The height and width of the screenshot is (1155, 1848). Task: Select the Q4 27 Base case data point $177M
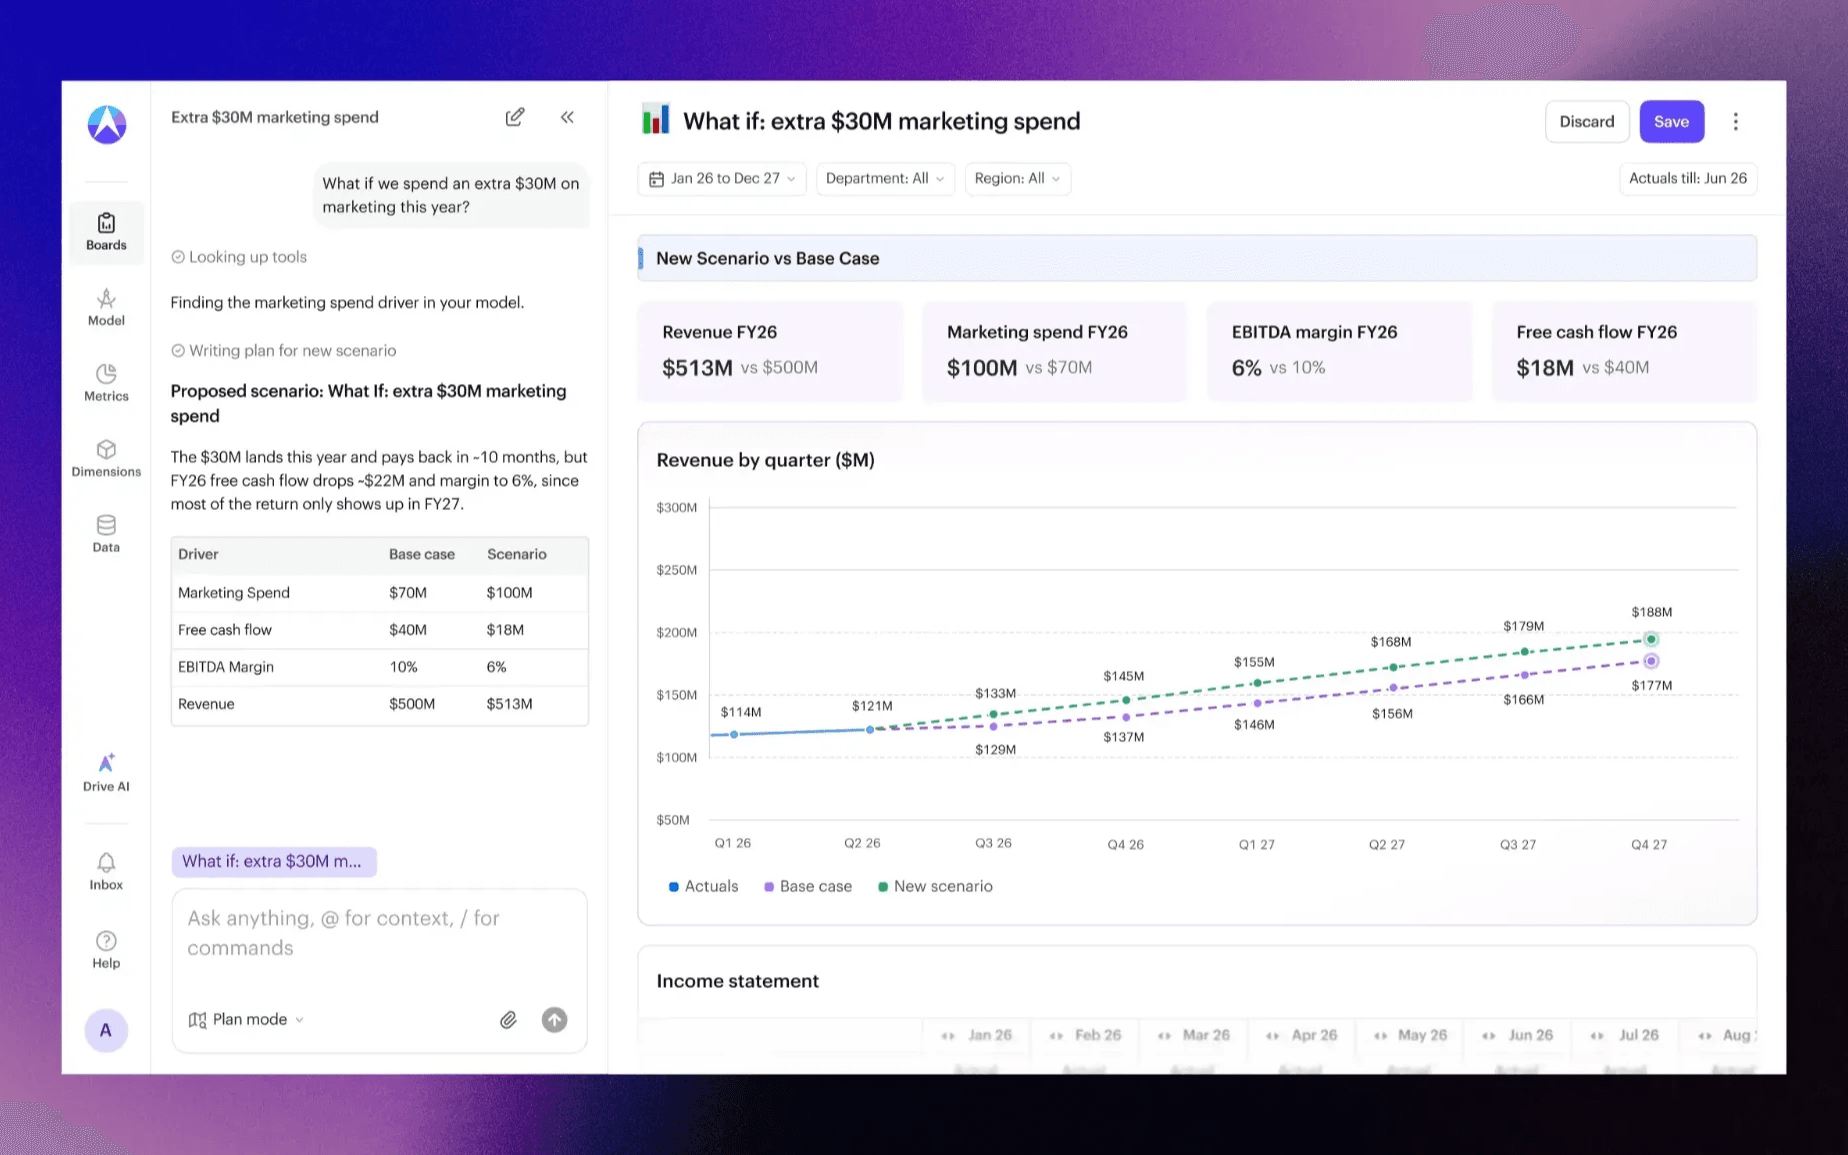coord(1651,661)
